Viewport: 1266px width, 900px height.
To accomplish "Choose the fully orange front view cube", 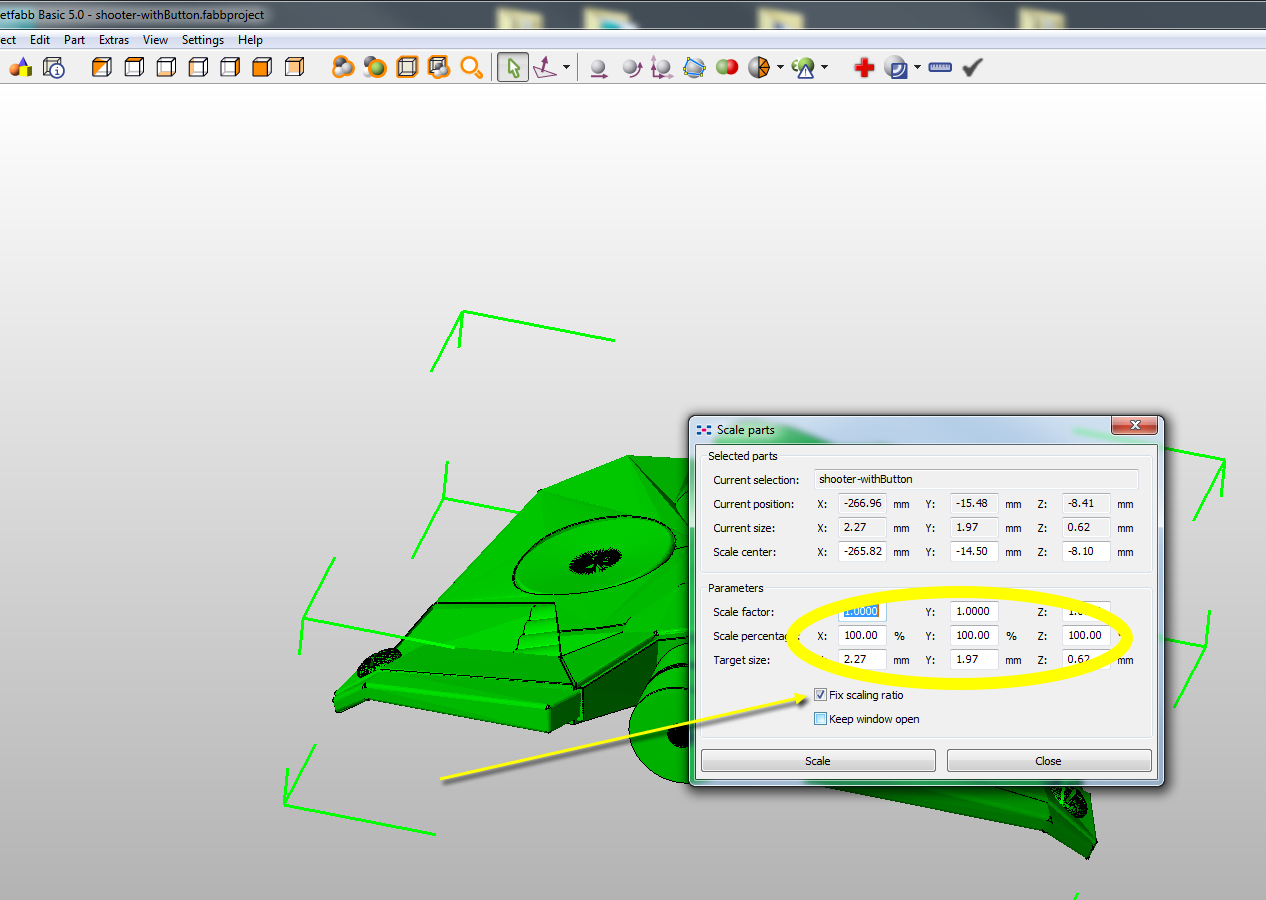I will click(x=262, y=67).
